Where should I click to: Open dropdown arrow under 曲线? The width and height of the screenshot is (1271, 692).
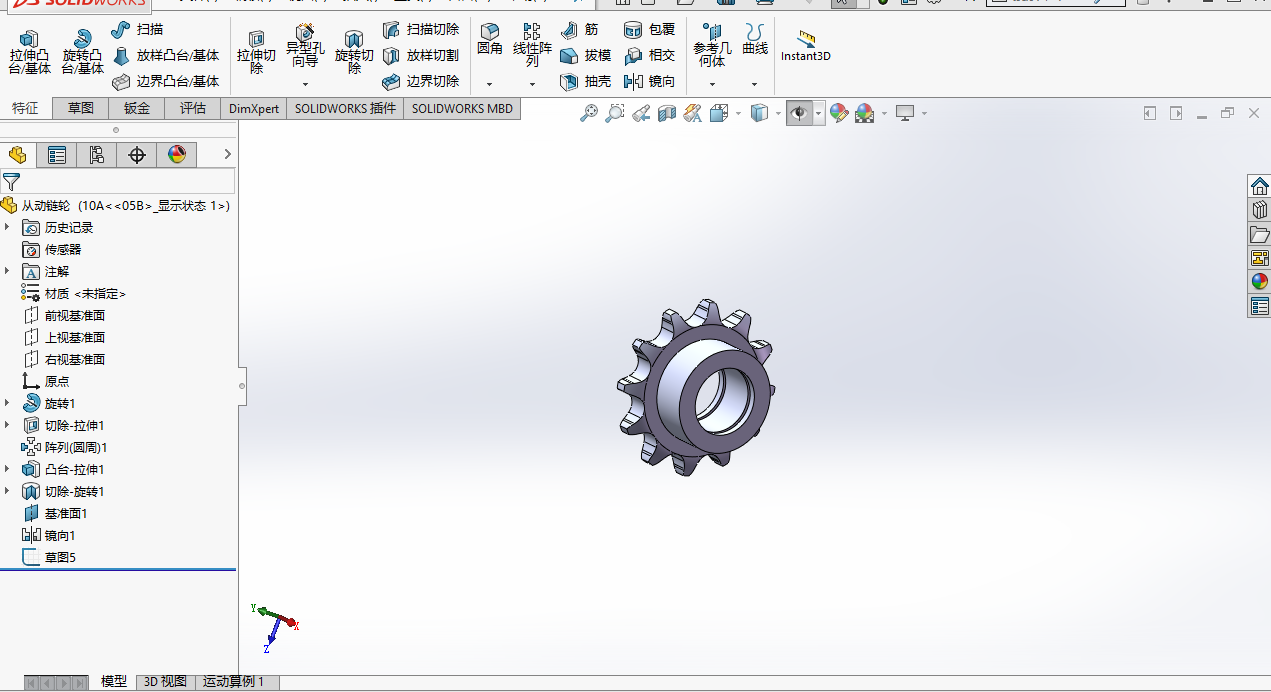[x=755, y=84]
